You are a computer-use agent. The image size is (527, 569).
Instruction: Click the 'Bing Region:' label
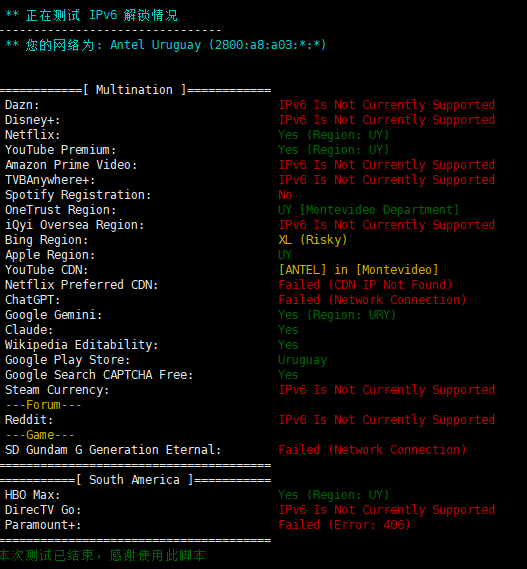pos(46,240)
